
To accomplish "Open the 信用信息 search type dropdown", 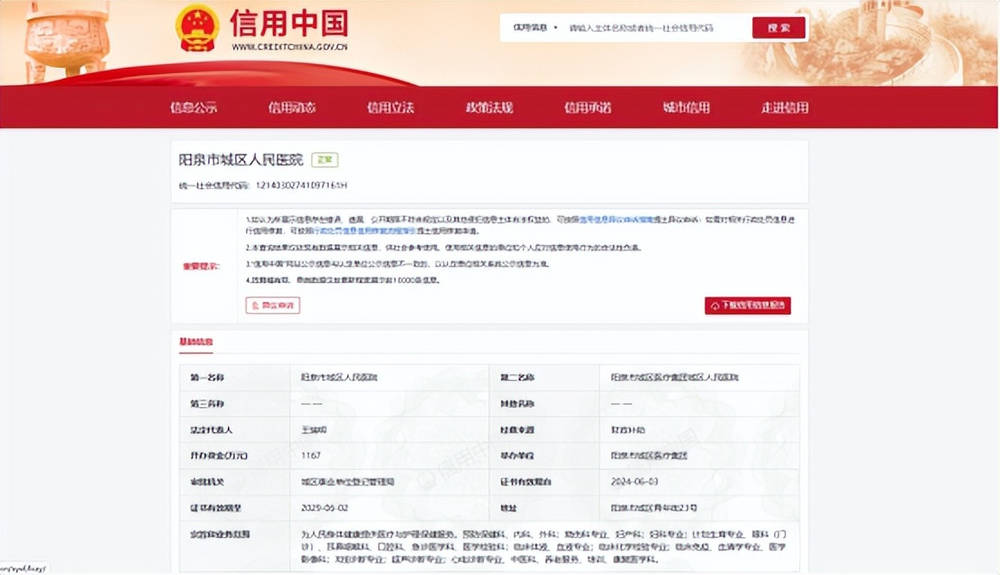I will pyautogui.click(x=535, y=28).
